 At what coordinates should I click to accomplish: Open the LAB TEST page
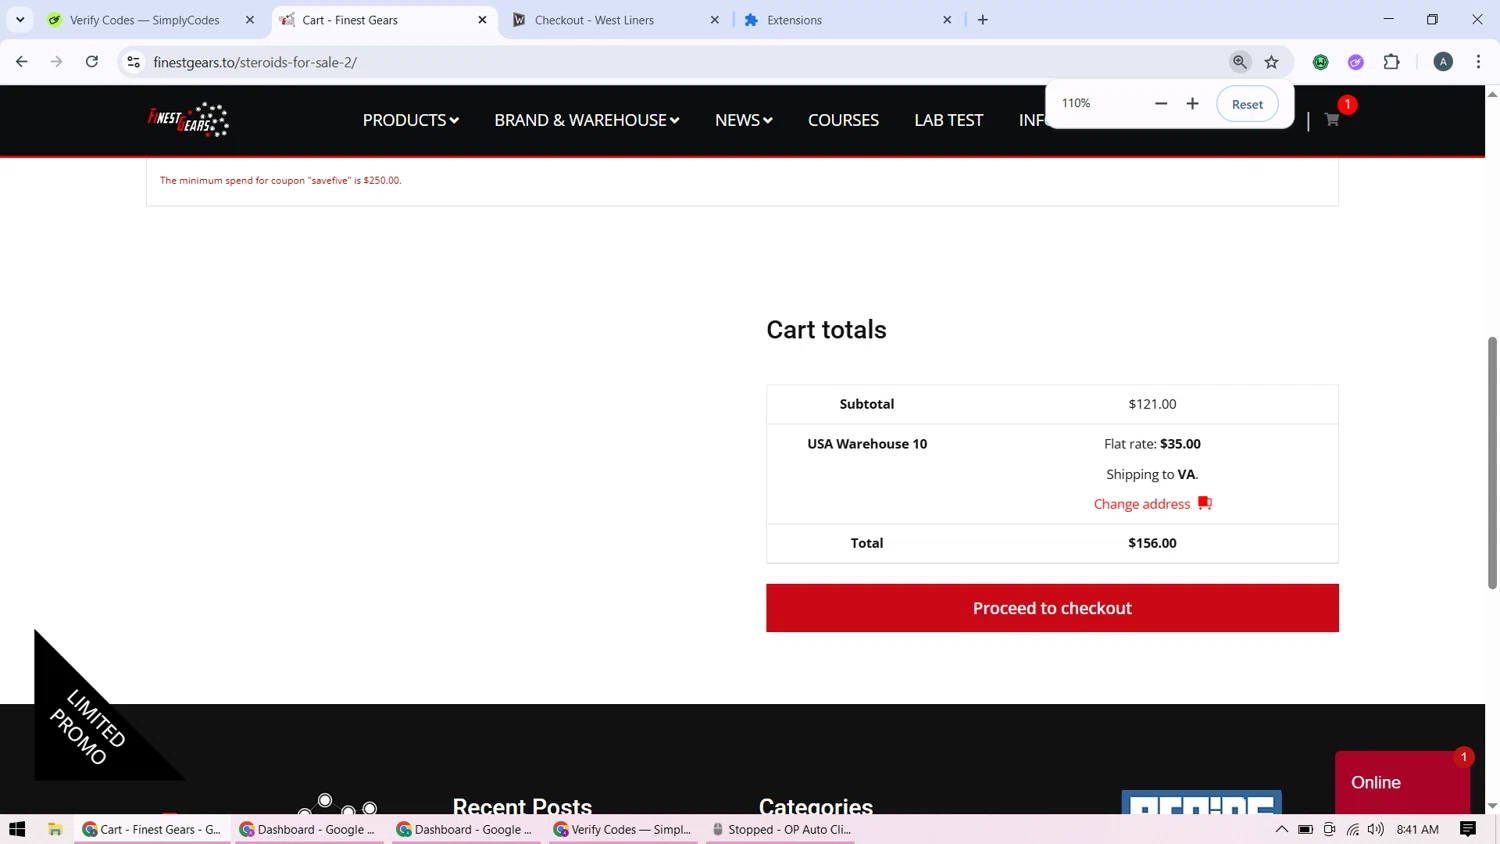948,120
